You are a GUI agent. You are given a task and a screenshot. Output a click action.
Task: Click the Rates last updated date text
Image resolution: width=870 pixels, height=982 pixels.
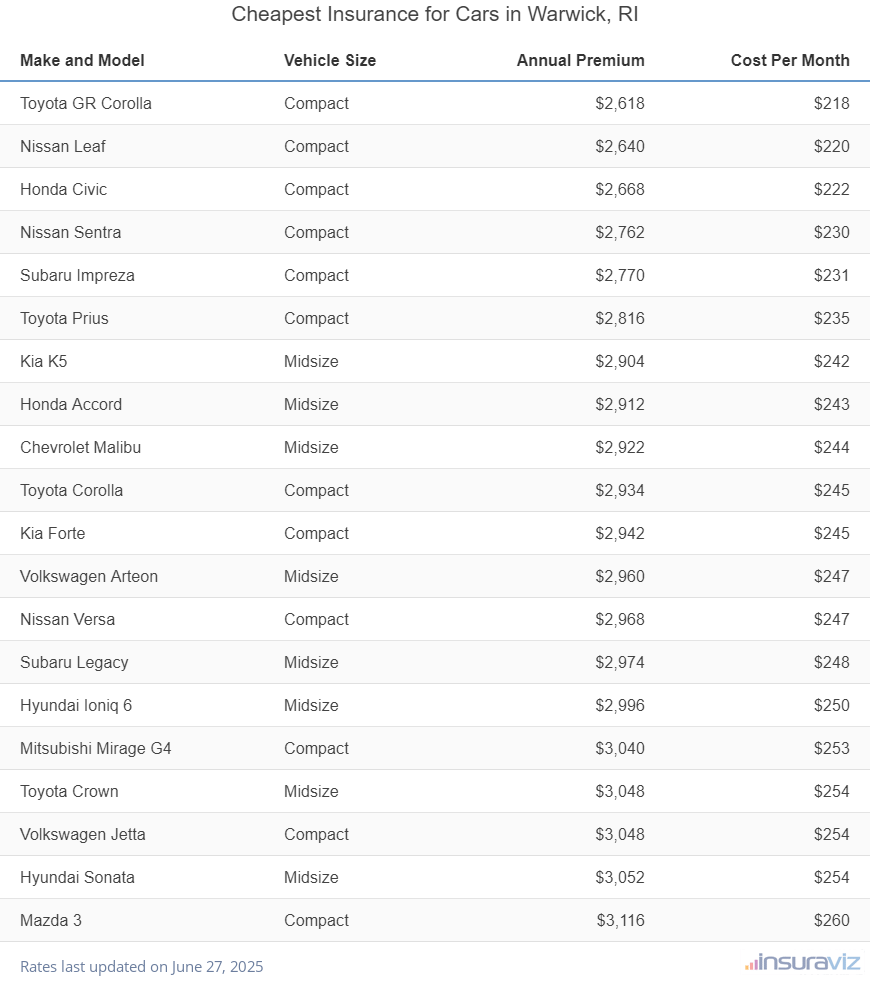point(141,966)
